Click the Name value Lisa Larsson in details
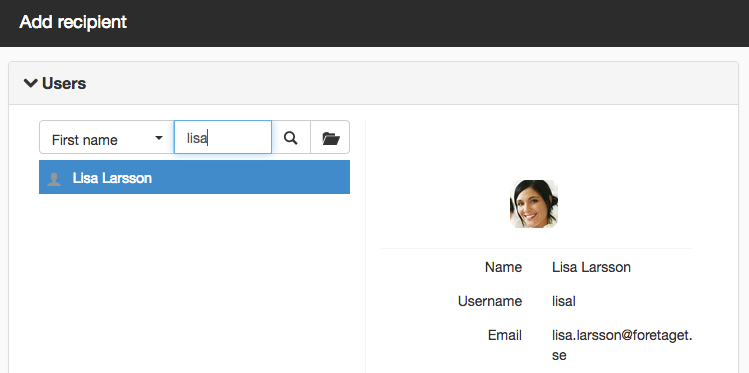The width and height of the screenshot is (749, 373). point(591,267)
